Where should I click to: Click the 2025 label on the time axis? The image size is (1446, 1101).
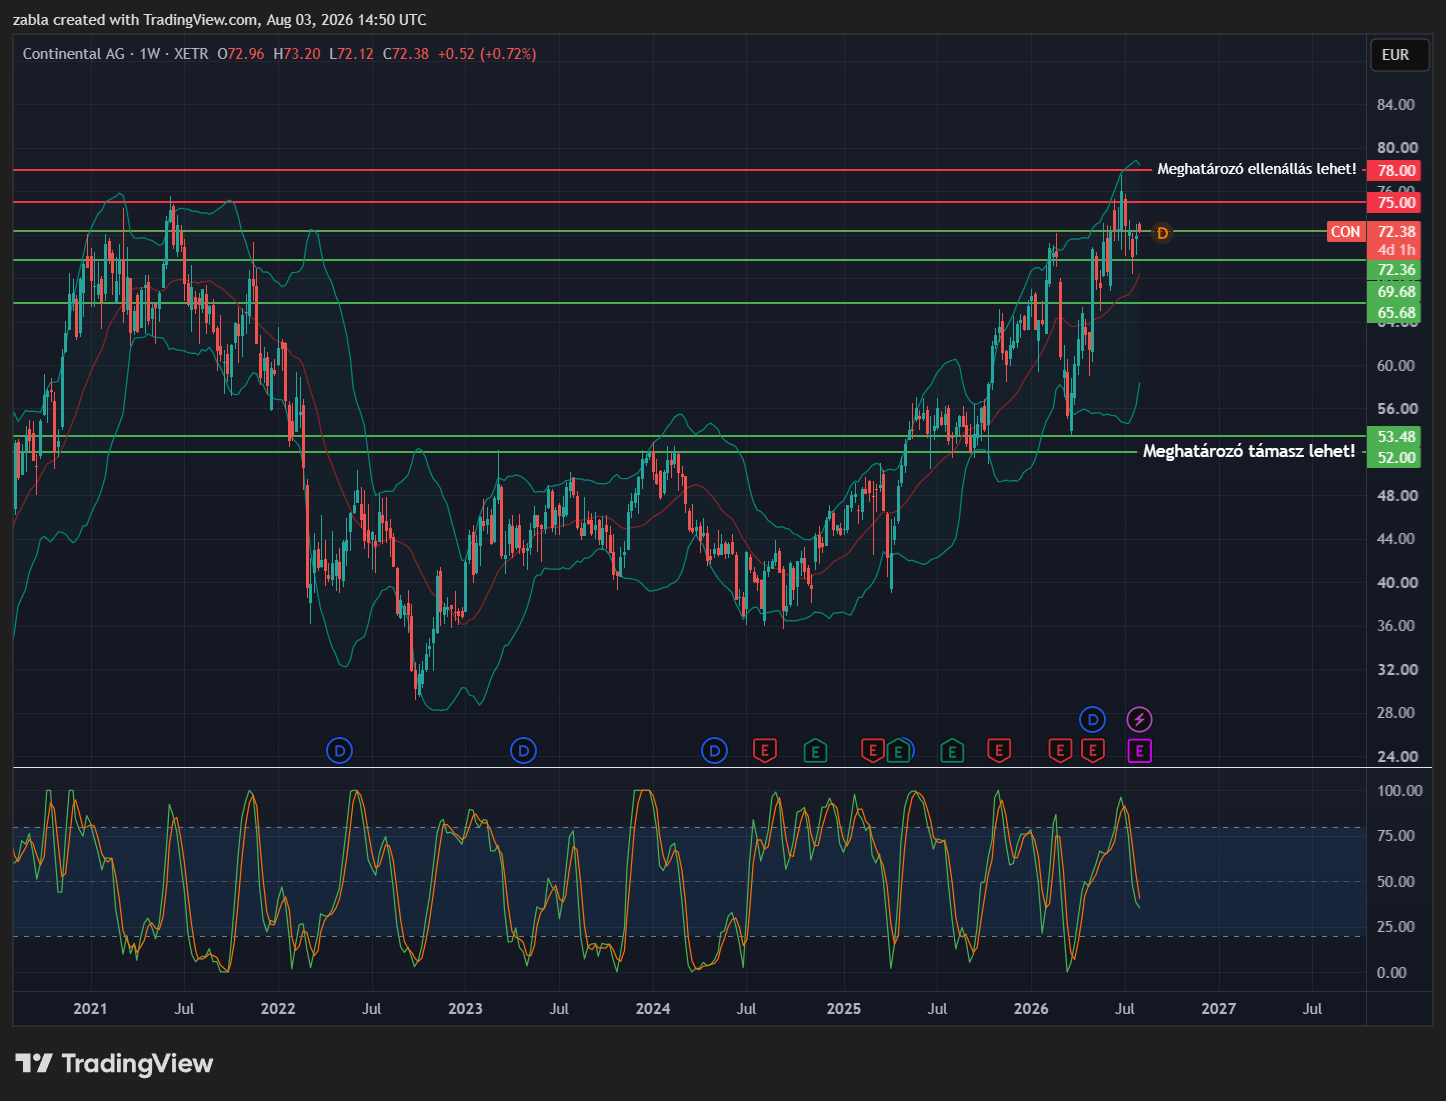coord(843,1008)
